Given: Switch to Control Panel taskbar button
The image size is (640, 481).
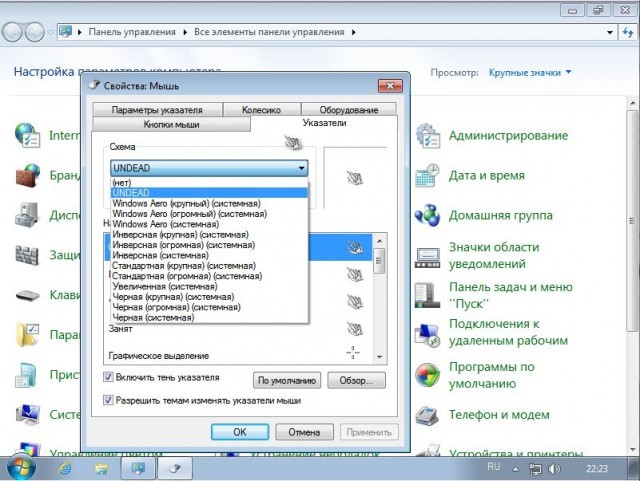Looking at the screenshot, I should click(x=138, y=468).
